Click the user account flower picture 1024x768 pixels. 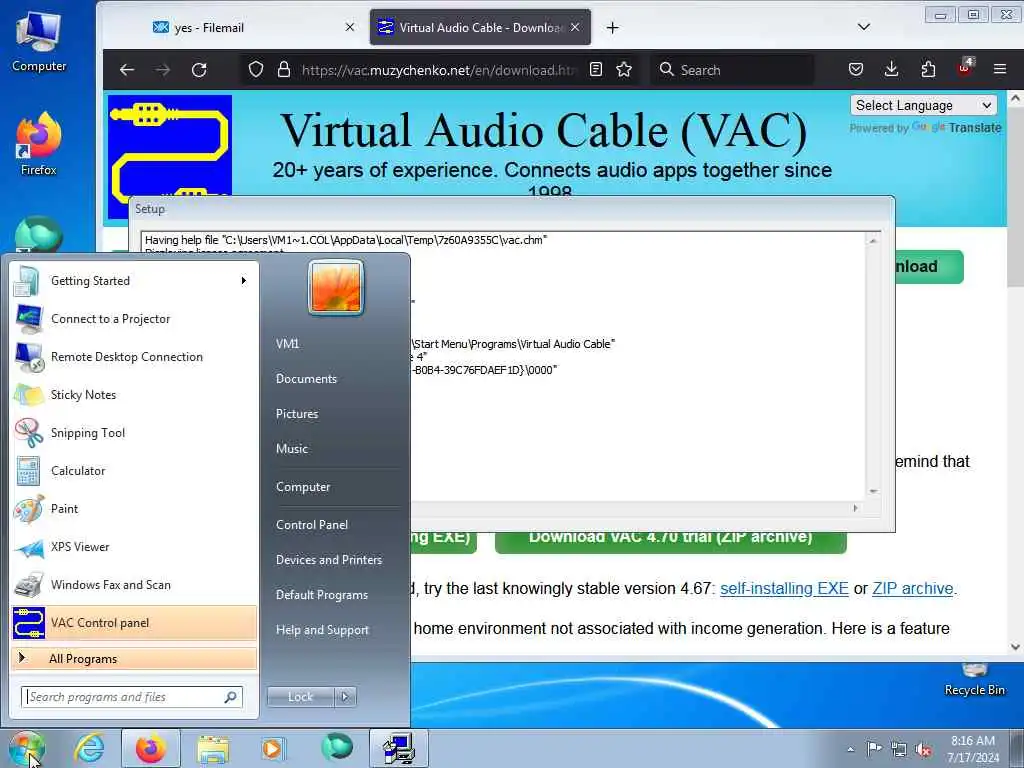pos(336,287)
